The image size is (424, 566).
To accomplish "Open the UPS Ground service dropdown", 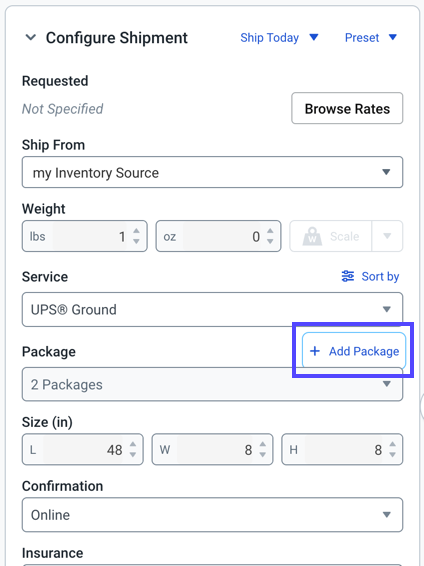I will click(x=212, y=310).
